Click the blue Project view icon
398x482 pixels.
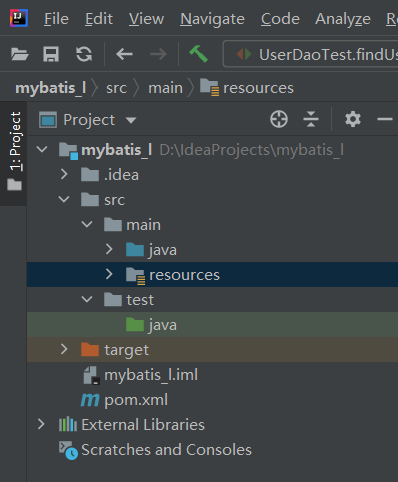[48, 120]
